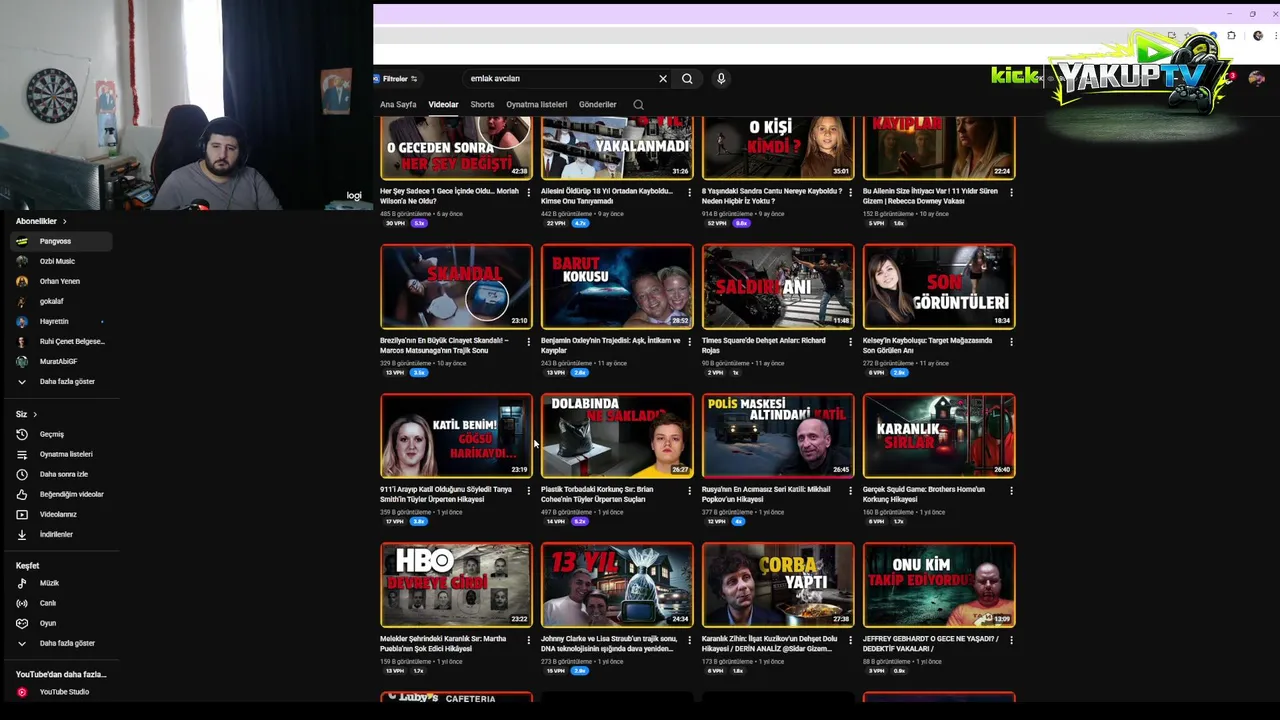Play the 13 YIL thumbnail video
Screen dimensions: 1280x720
point(617,585)
